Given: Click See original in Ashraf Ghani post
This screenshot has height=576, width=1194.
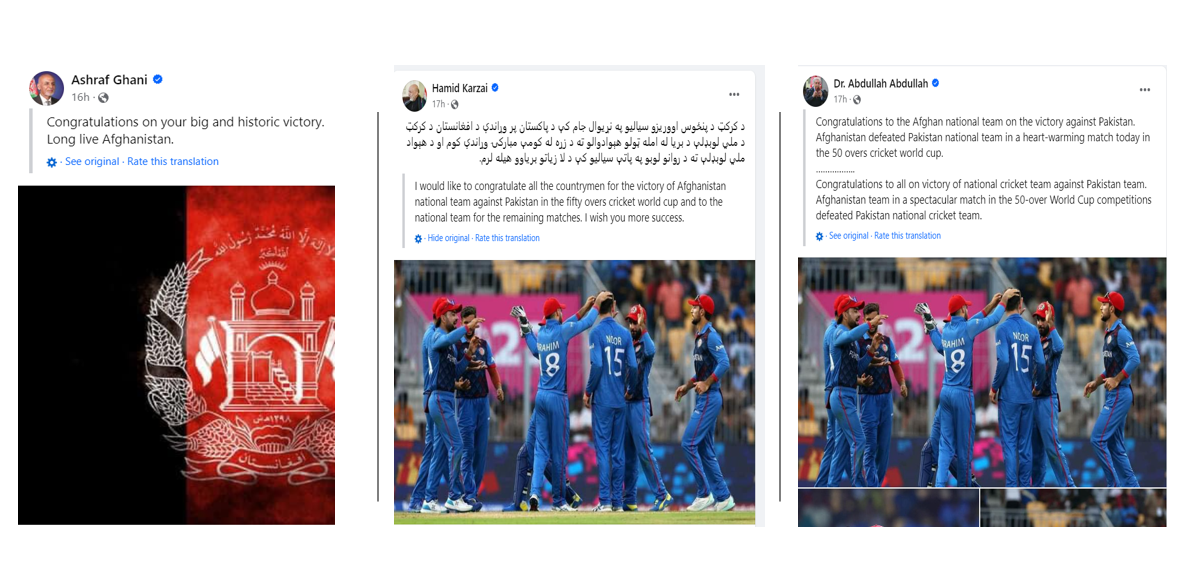Looking at the screenshot, I should point(92,162).
